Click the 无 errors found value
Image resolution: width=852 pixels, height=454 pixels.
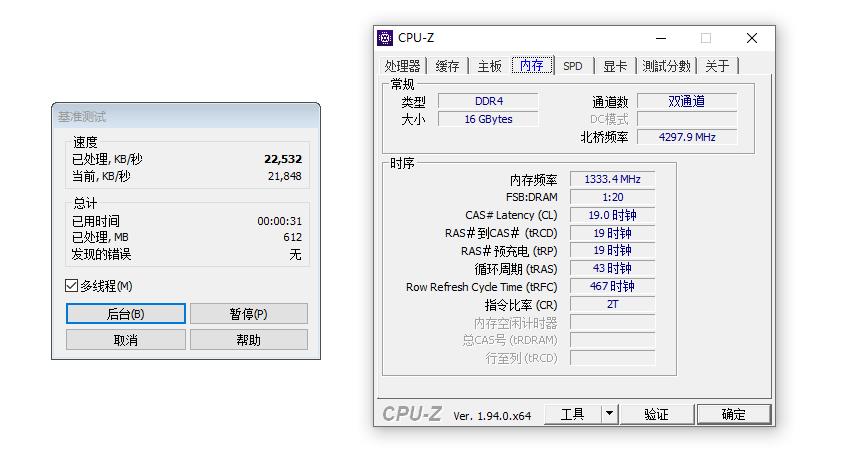pyautogui.click(x=295, y=254)
